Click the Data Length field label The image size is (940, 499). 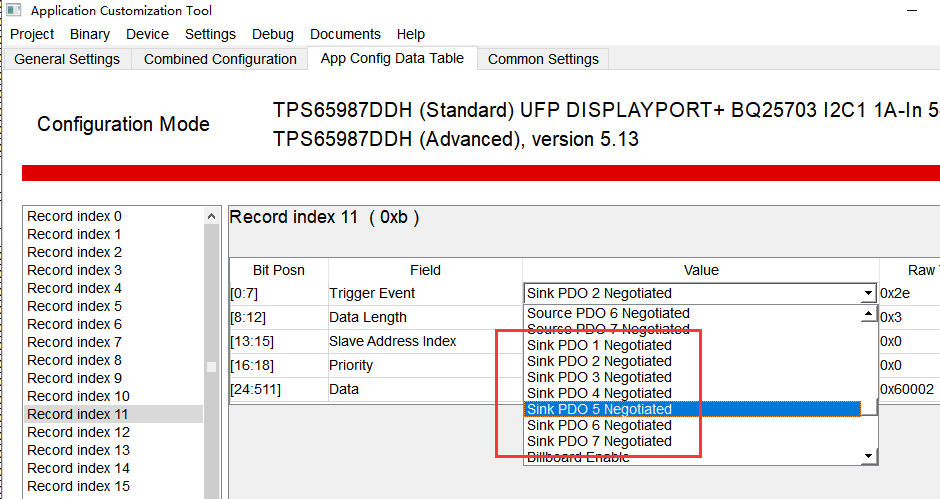(368, 317)
